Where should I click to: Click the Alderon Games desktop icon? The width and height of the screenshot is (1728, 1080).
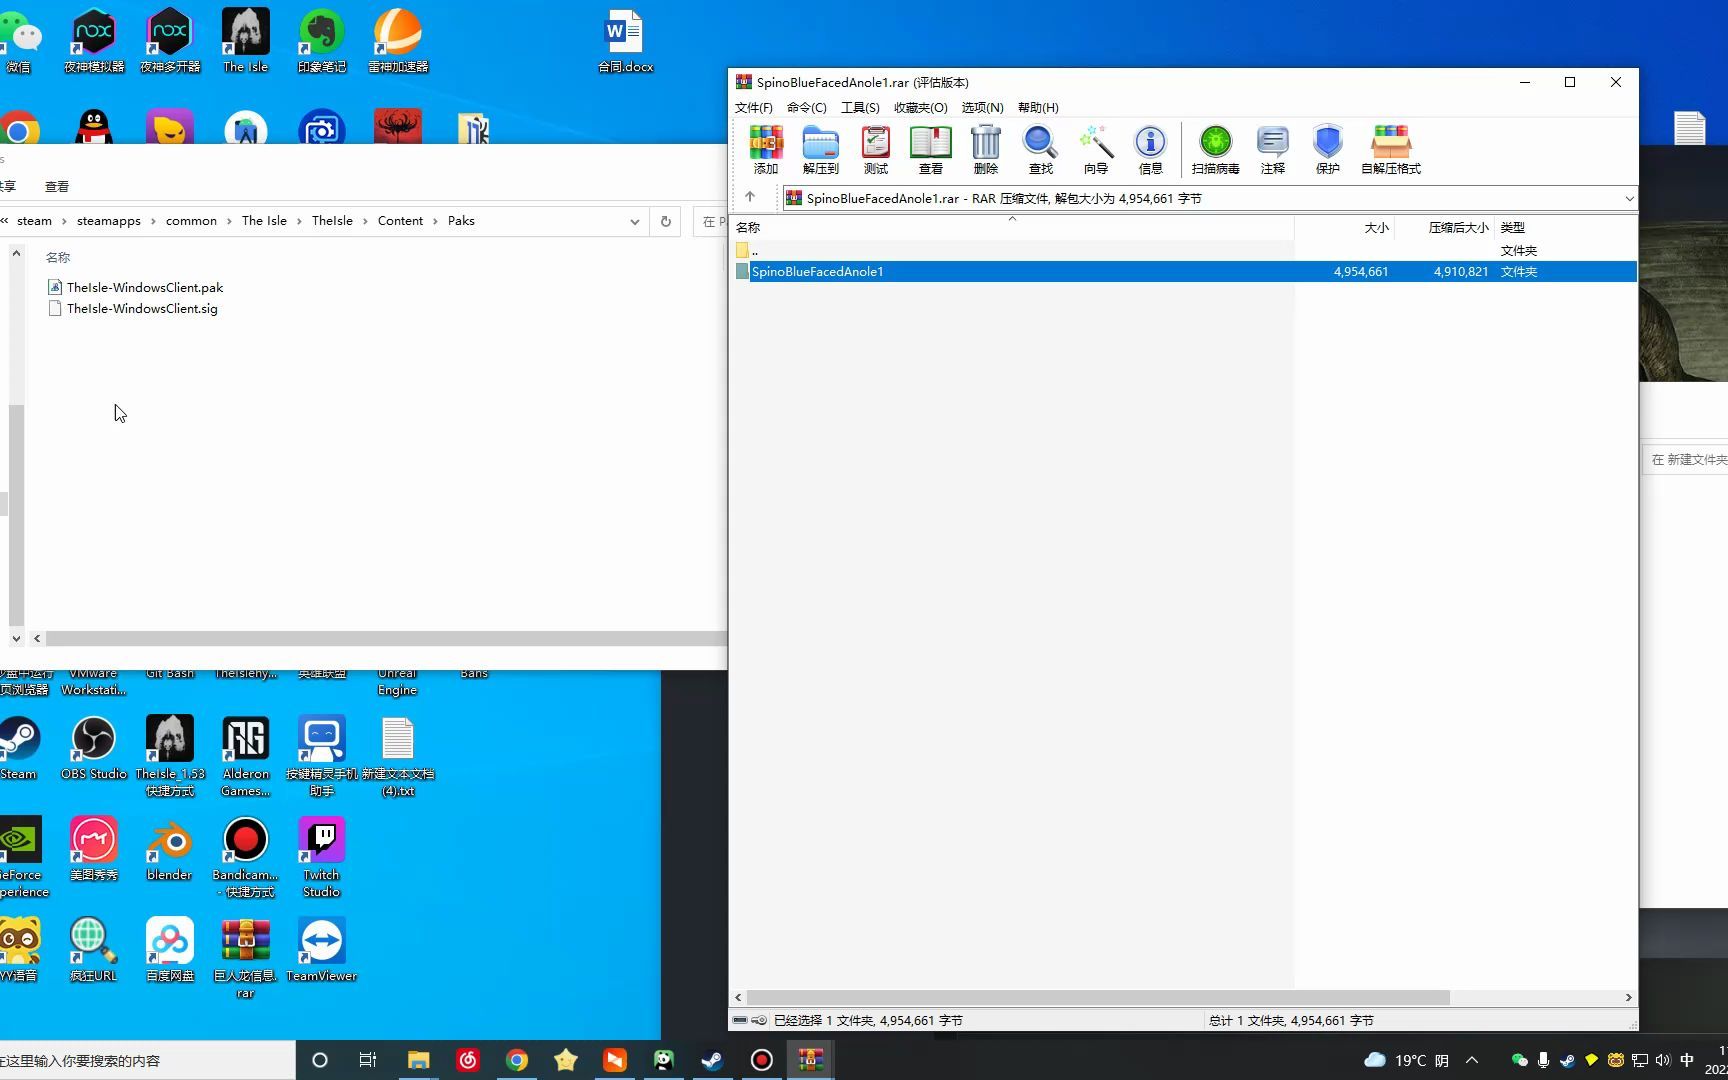click(x=245, y=756)
